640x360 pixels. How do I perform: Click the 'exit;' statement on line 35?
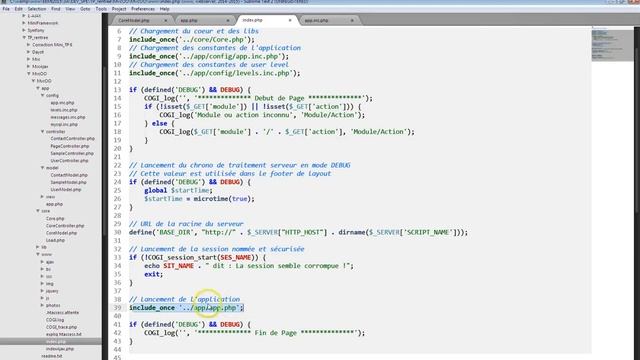pyautogui.click(x=153, y=274)
